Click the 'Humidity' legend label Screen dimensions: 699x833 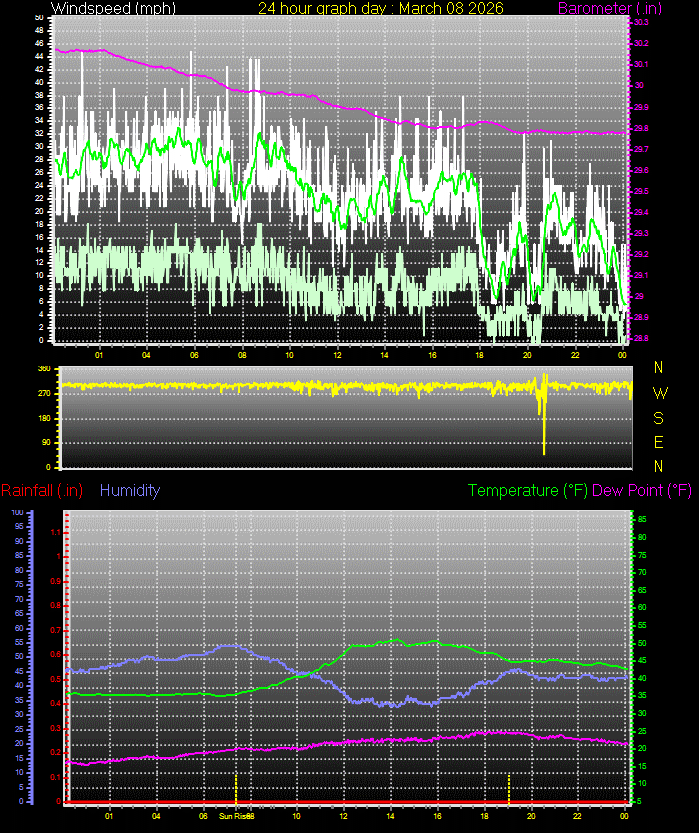tap(130, 490)
